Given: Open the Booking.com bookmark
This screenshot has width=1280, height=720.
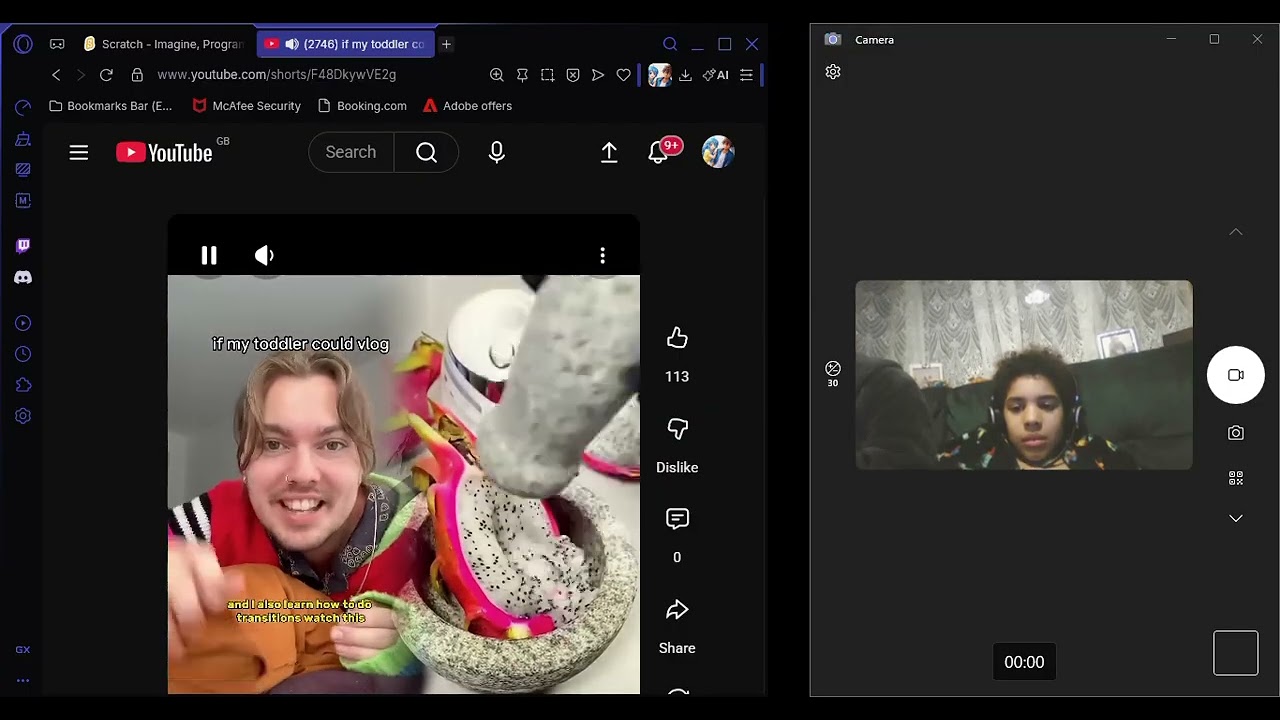Looking at the screenshot, I should pos(361,106).
